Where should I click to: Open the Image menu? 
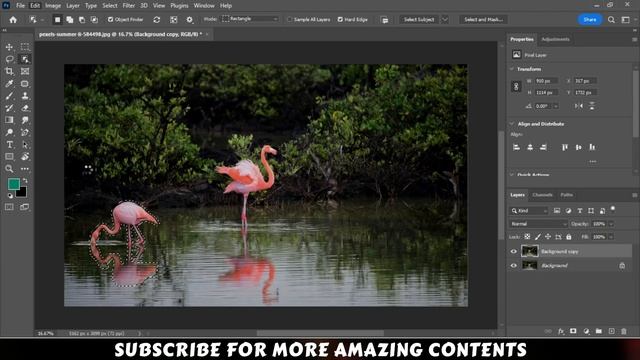coord(53,6)
